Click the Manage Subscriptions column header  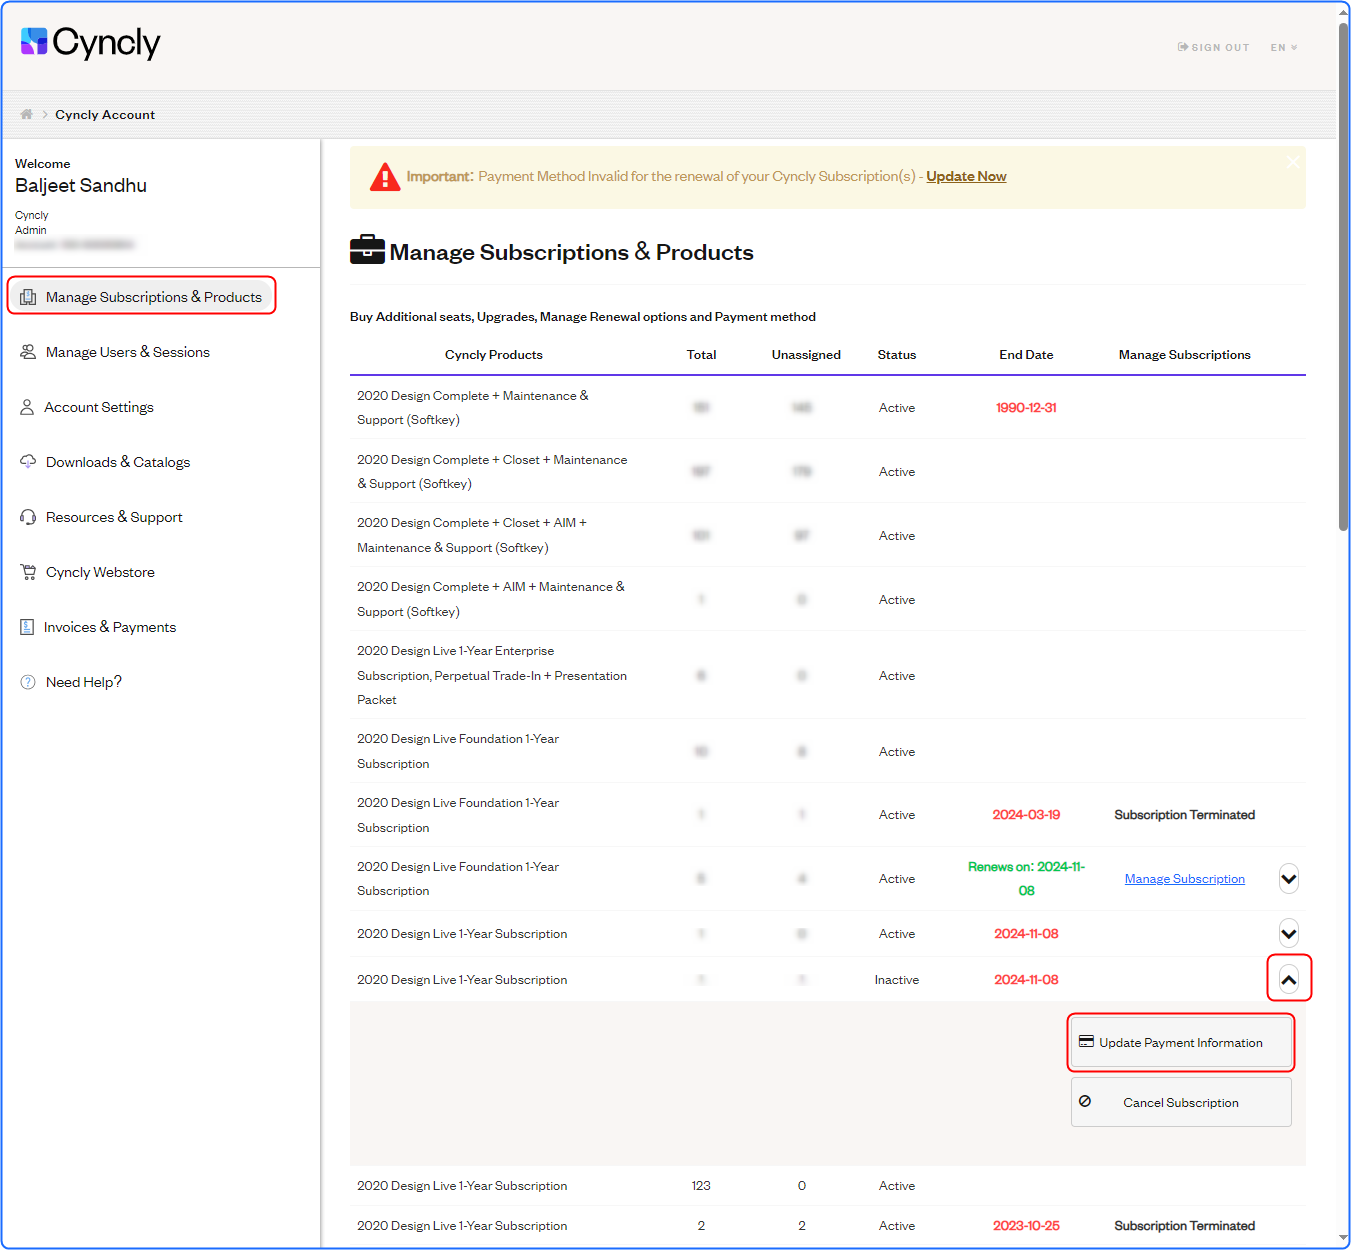(x=1185, y=355)
